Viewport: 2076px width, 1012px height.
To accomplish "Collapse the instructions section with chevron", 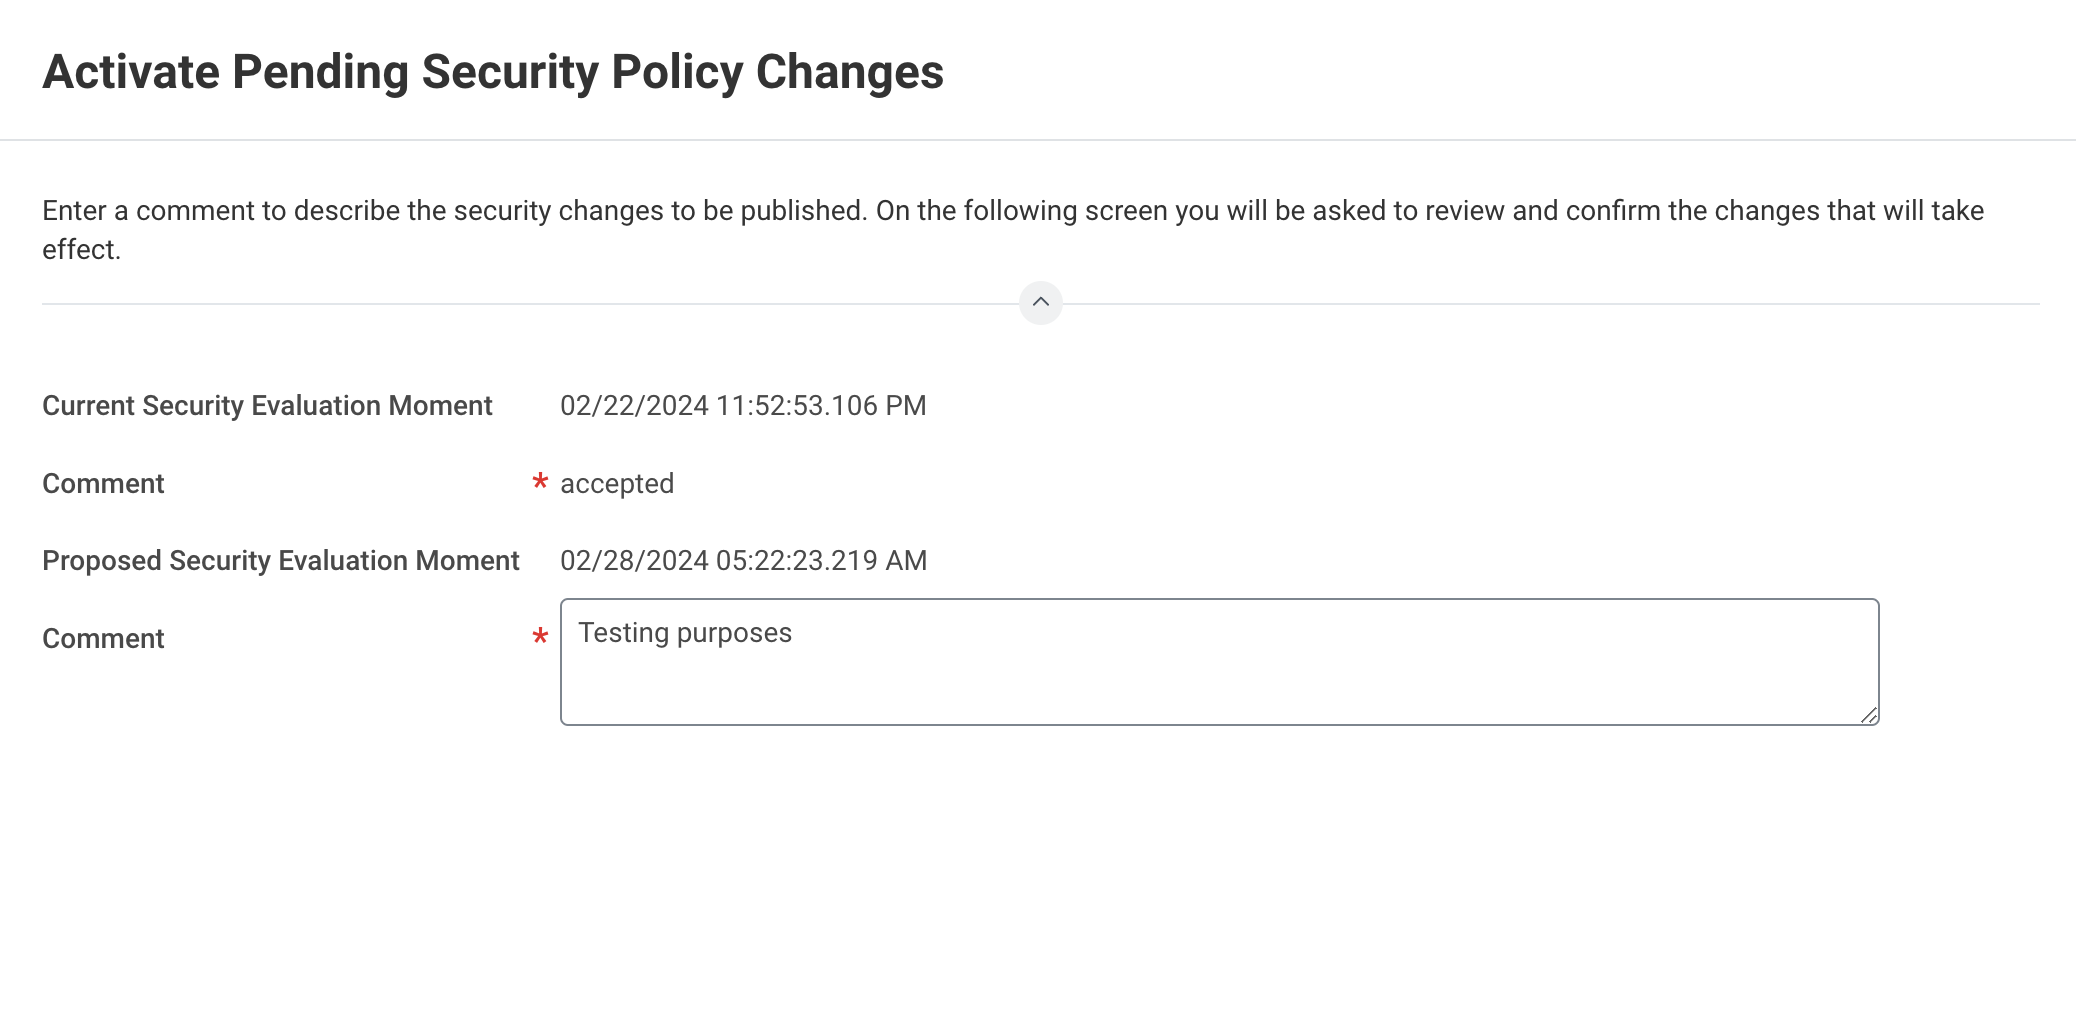I will pyautogui.click(x=1040, y=302).
